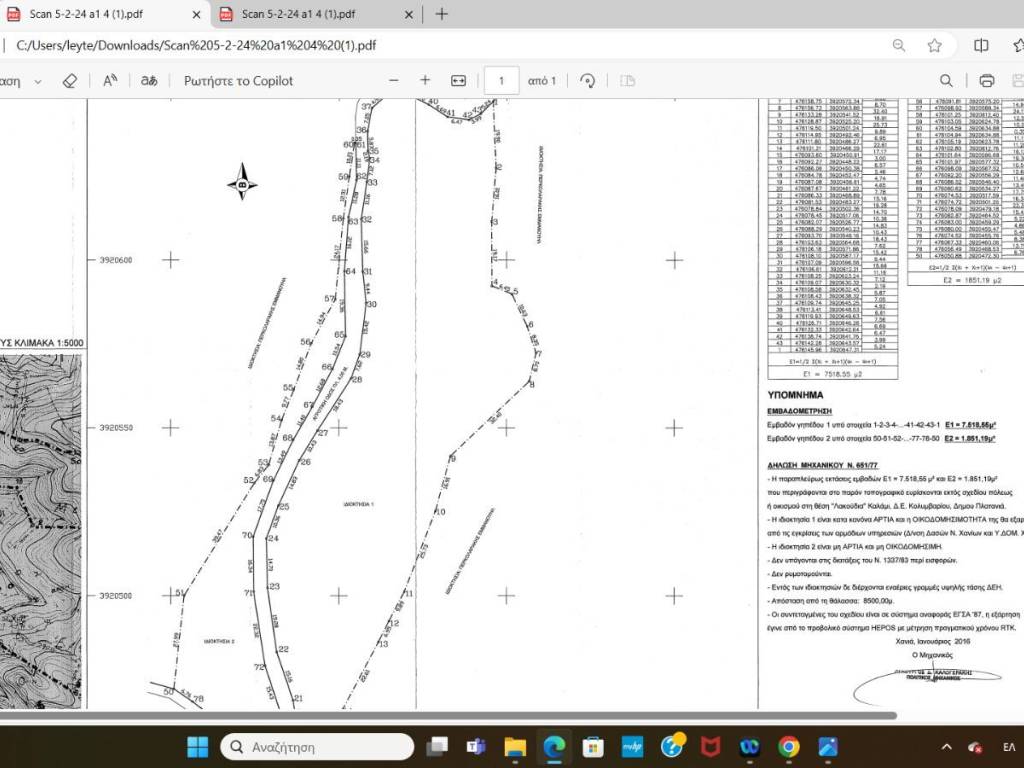Screen dimensions: 1024x768
Task: Expand the draw tool options chevron
Action: [x=38, y=81]
